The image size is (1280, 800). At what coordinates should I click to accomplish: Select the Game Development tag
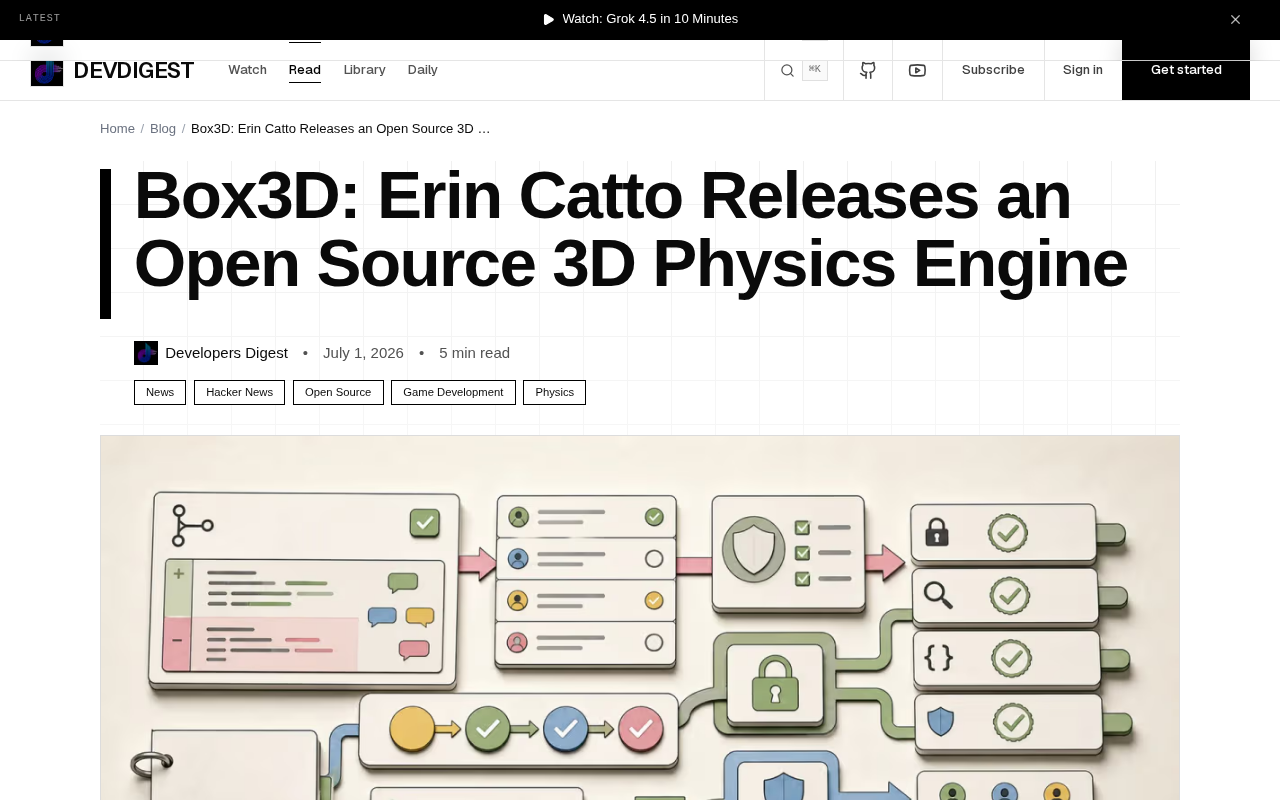click(453, 393)
